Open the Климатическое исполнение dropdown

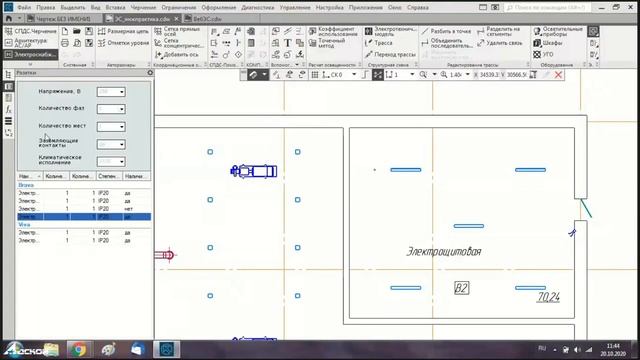click(x=111, y=162)
